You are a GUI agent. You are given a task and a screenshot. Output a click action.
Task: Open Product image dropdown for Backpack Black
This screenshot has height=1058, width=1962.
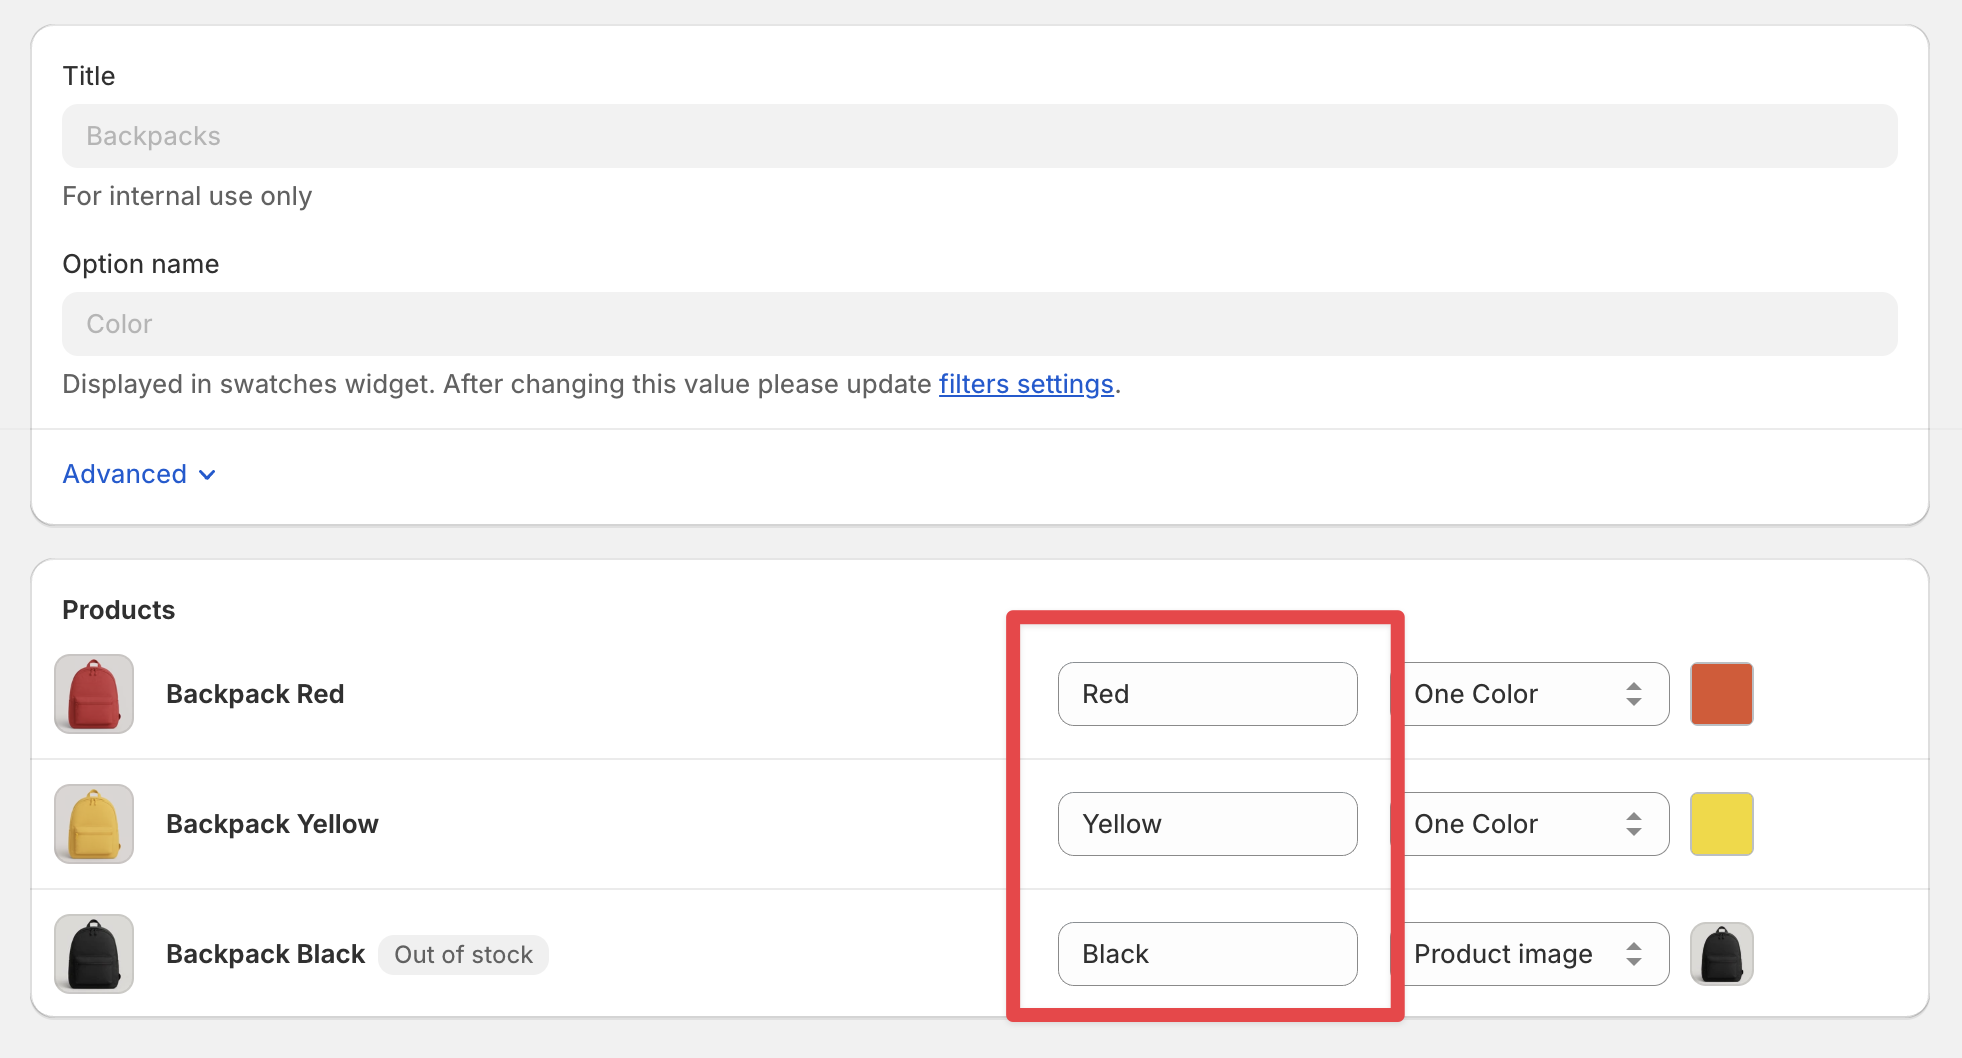tap(1530, 954)
